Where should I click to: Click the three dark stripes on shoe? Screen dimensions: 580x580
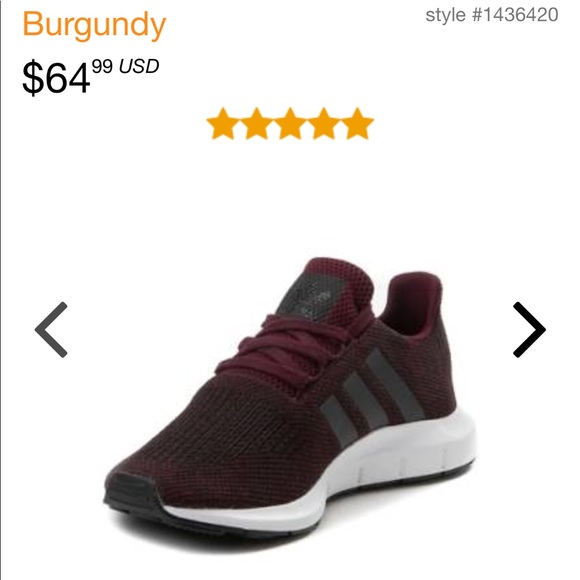click(x=371, y=395)
